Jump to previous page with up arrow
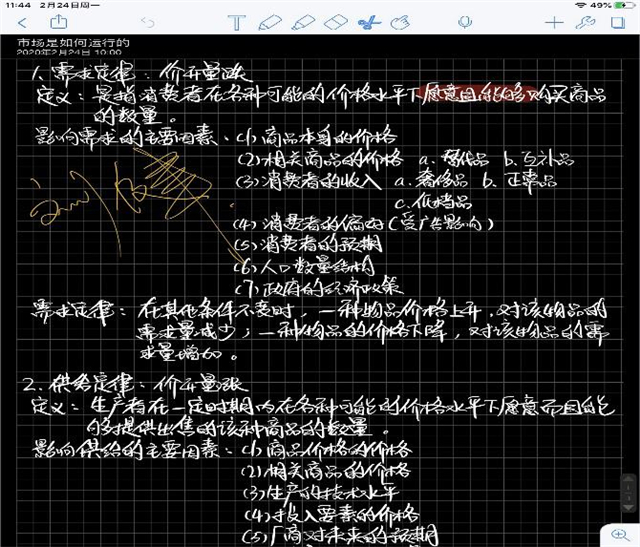The width and height of the screenshot is (640, 547). coord(628,480)
